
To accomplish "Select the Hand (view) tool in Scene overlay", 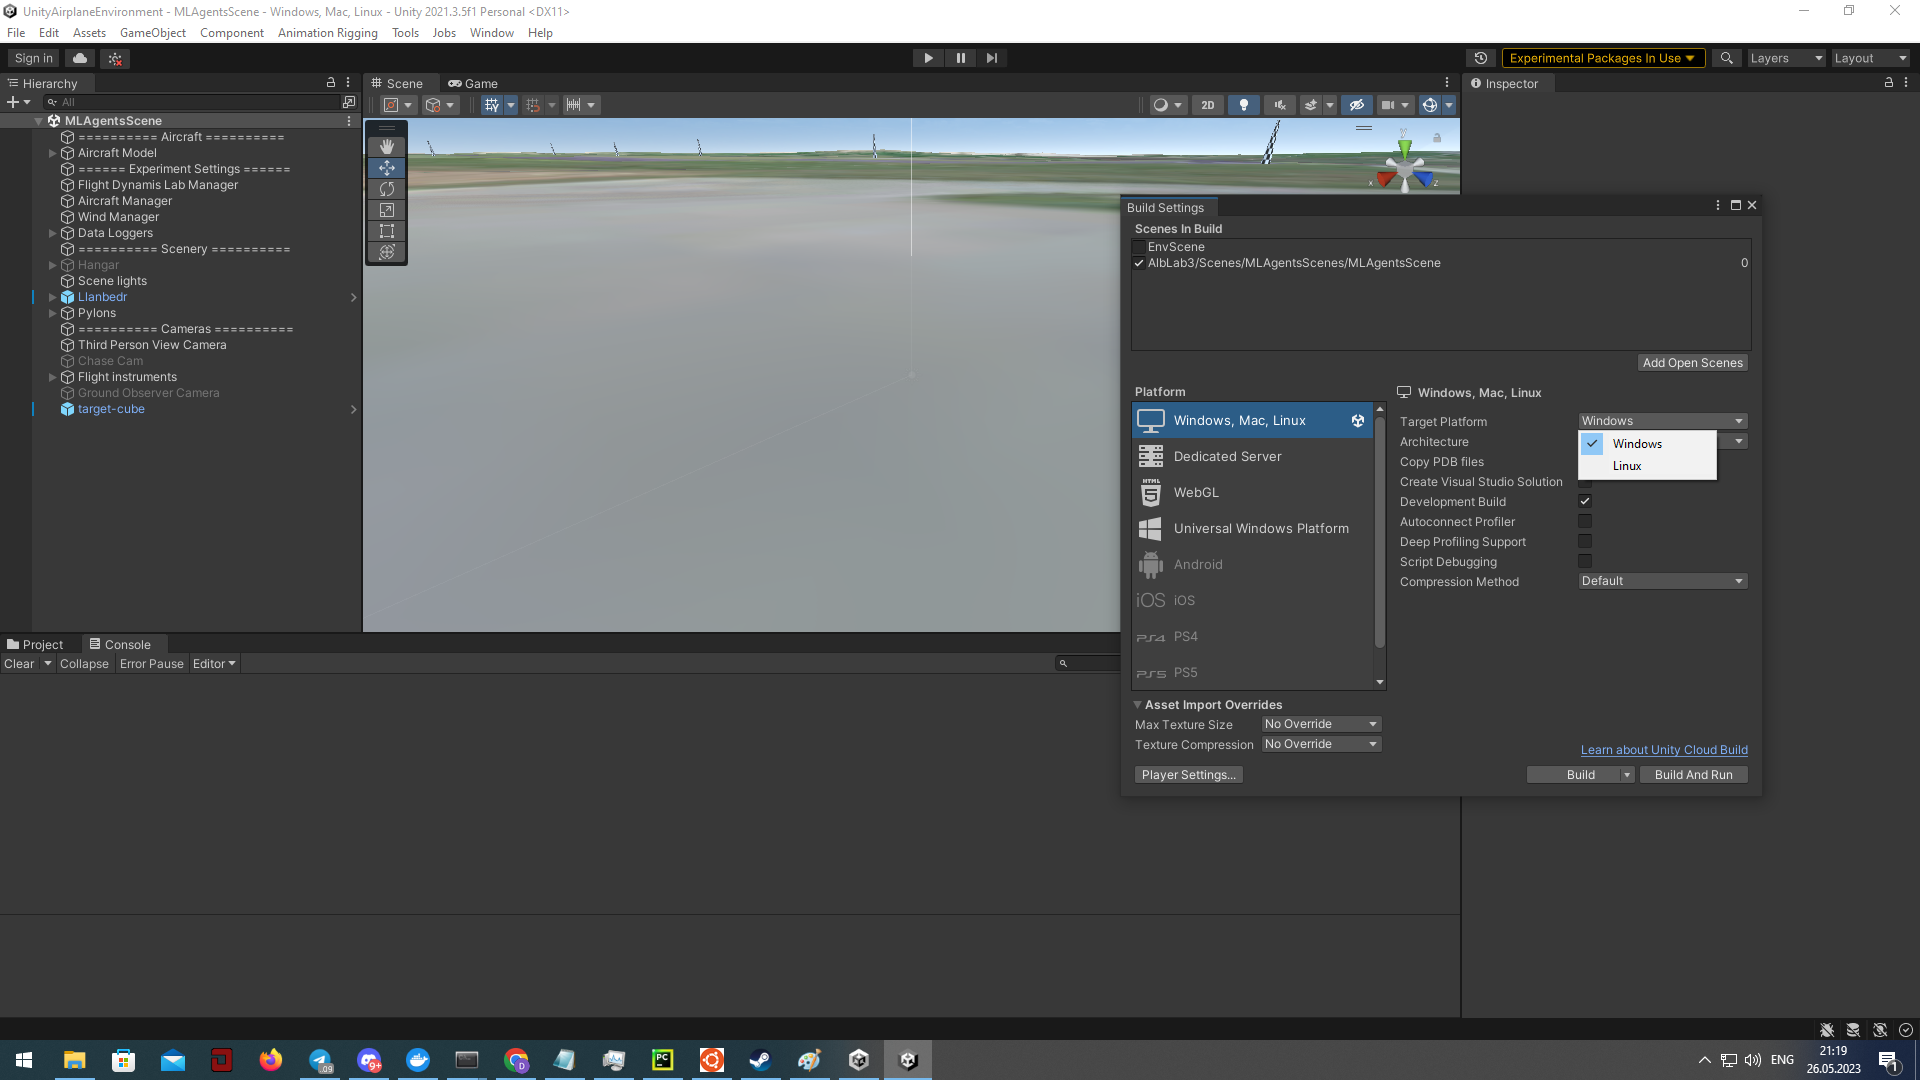I will click(387, 147).
